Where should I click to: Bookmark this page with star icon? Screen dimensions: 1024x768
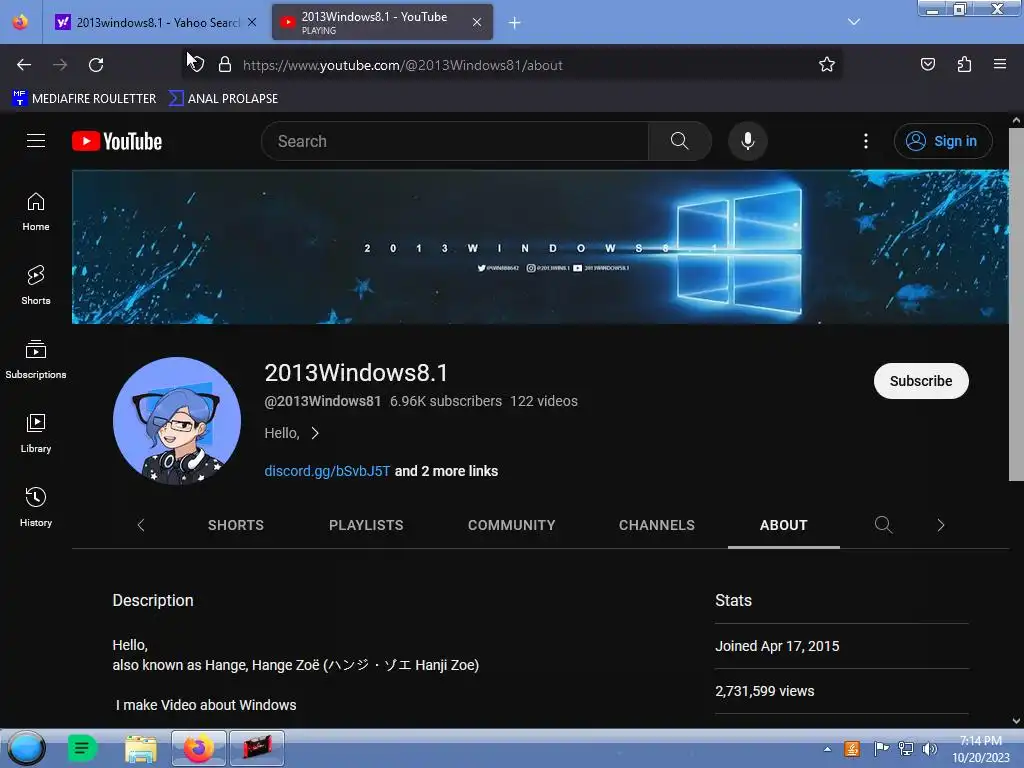pos(827,65)
